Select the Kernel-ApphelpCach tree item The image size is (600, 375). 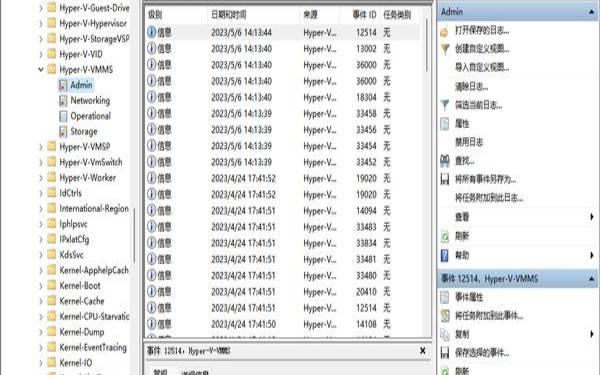click(94, 270)
